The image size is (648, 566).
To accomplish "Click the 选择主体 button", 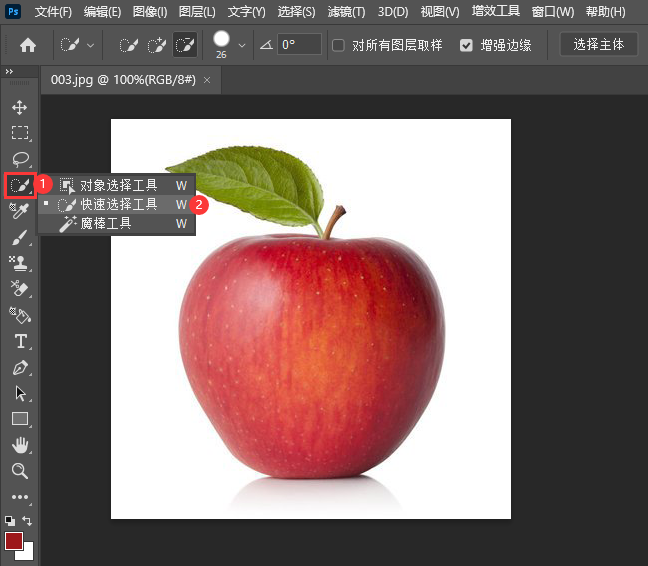I will click(x=598, y=45).
